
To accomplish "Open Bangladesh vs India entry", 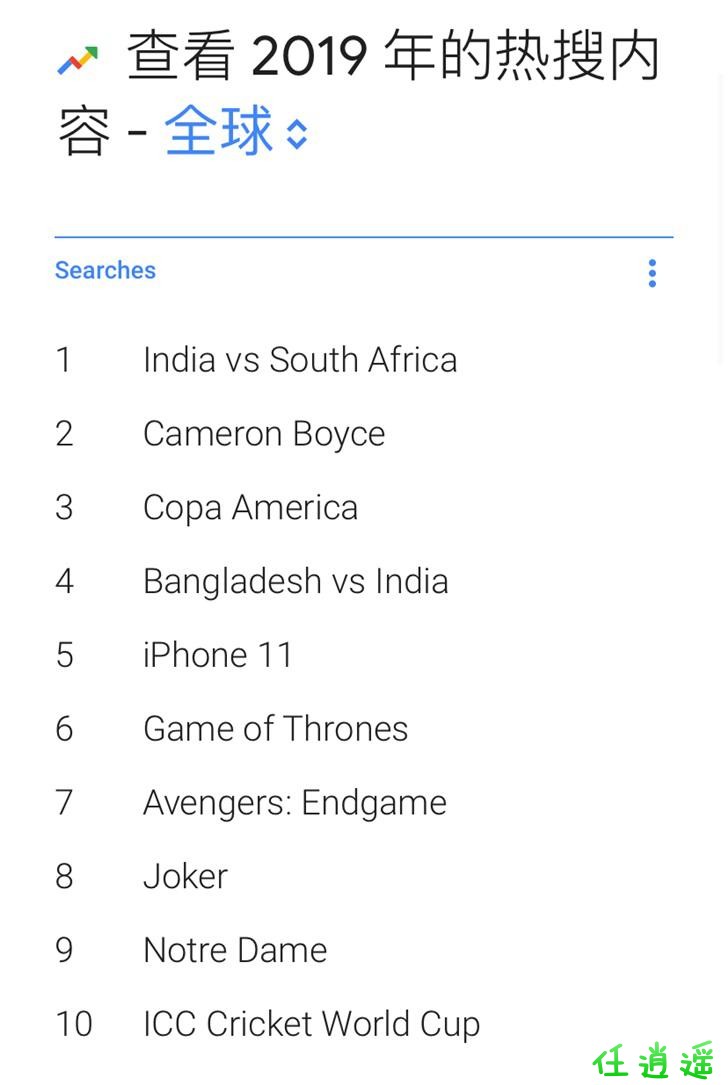I will coord(295,581).
